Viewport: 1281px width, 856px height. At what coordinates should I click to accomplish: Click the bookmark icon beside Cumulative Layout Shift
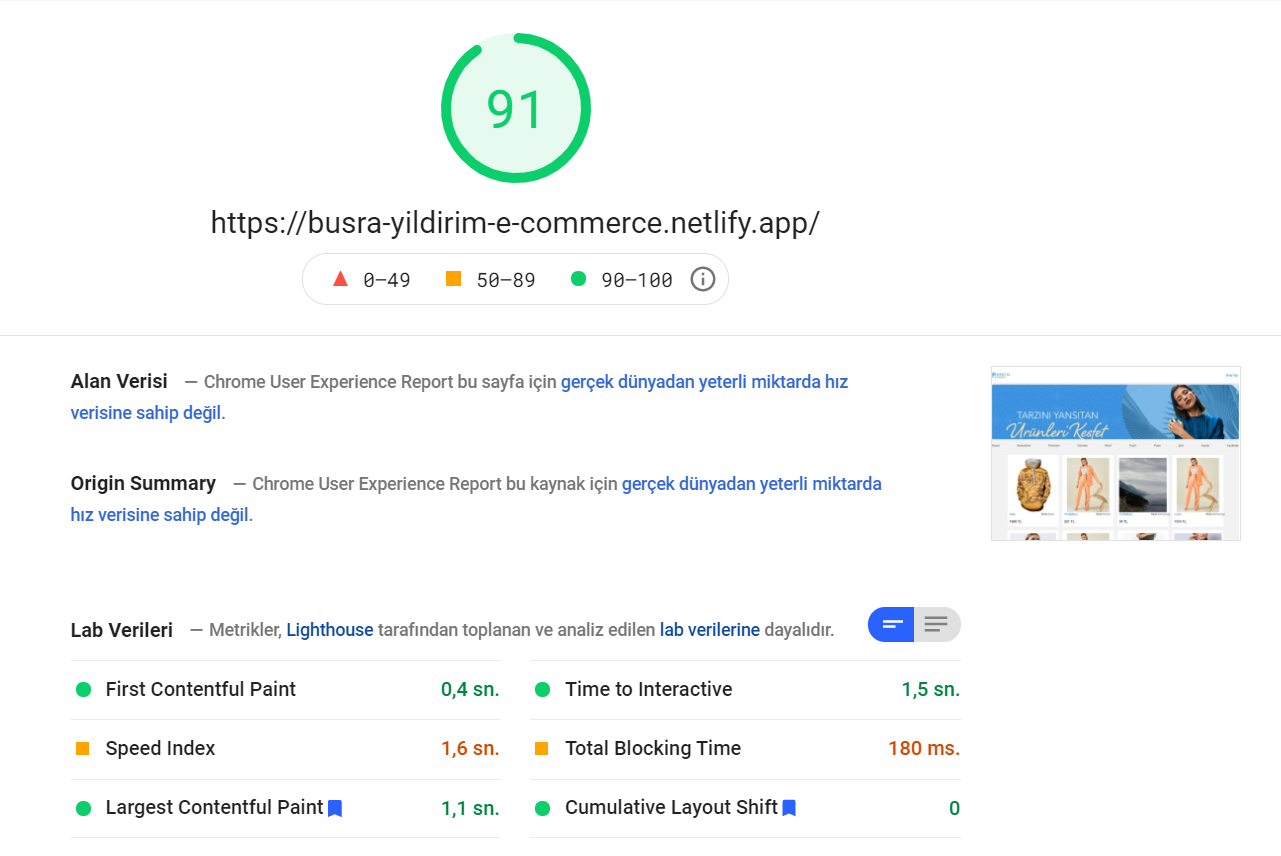[x=789, y=808]
